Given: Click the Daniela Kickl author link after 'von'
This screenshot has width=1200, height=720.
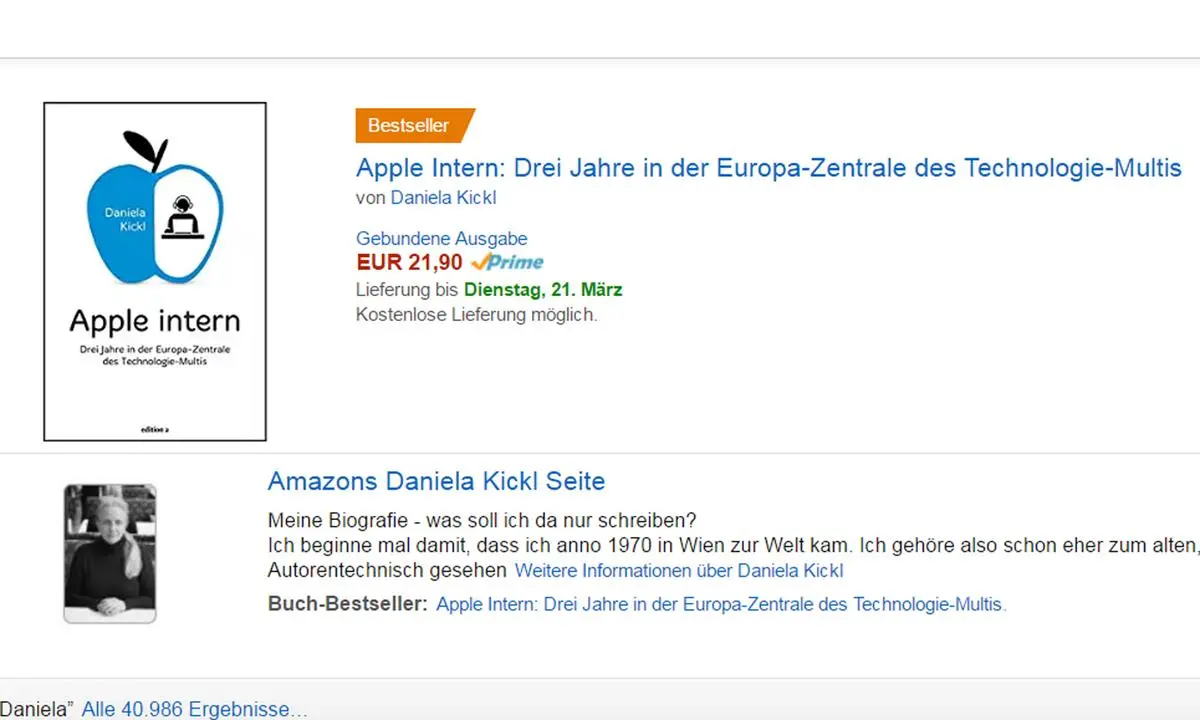Looking at the screenshot, I should pos(443,198).
